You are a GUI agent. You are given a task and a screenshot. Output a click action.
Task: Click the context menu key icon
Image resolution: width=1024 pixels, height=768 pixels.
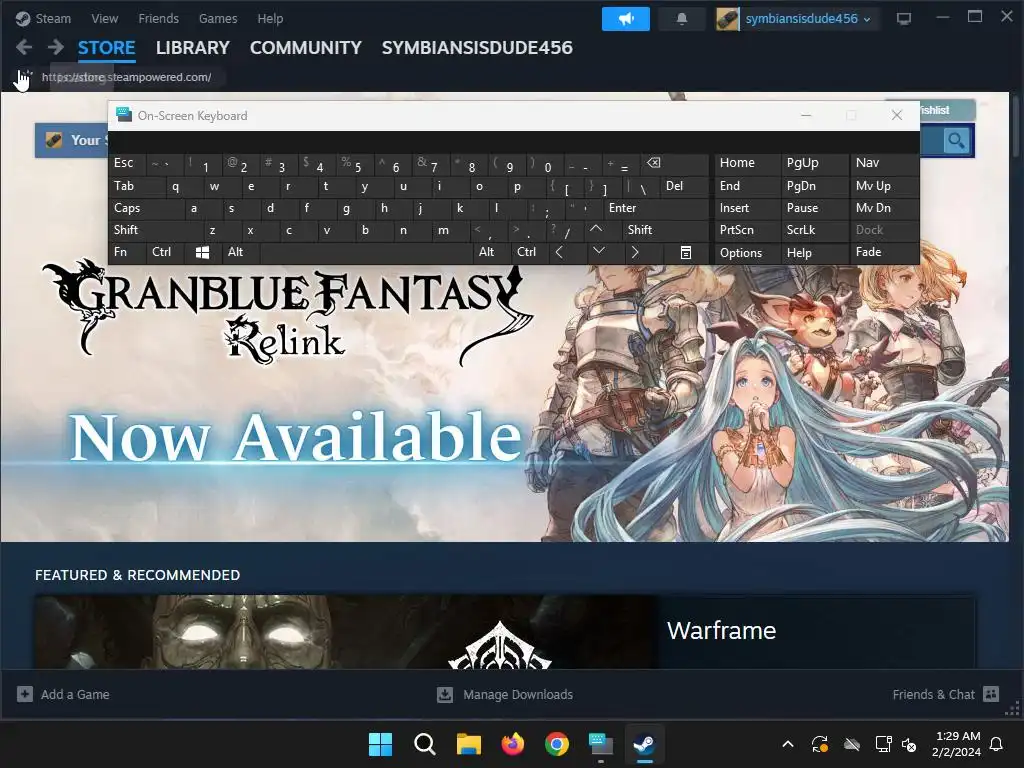[685, 252]
